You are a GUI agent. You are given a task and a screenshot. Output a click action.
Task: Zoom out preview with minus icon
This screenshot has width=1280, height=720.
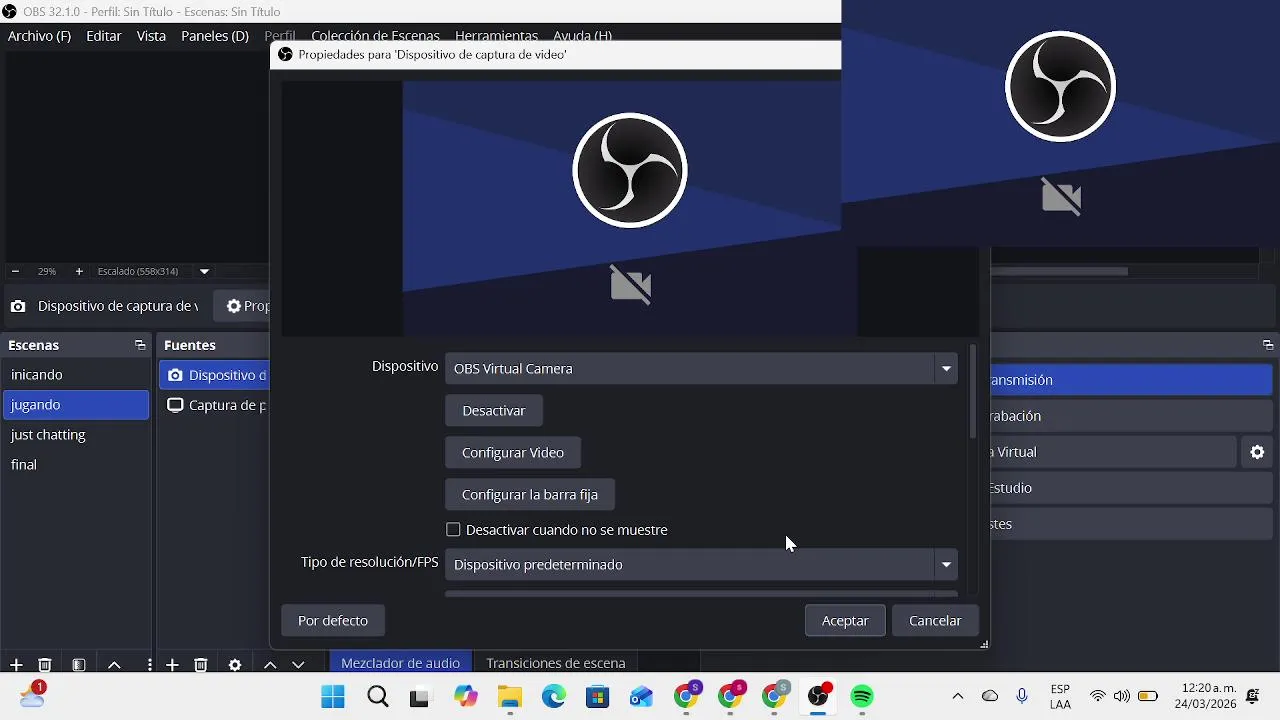(x=15, y=271)
